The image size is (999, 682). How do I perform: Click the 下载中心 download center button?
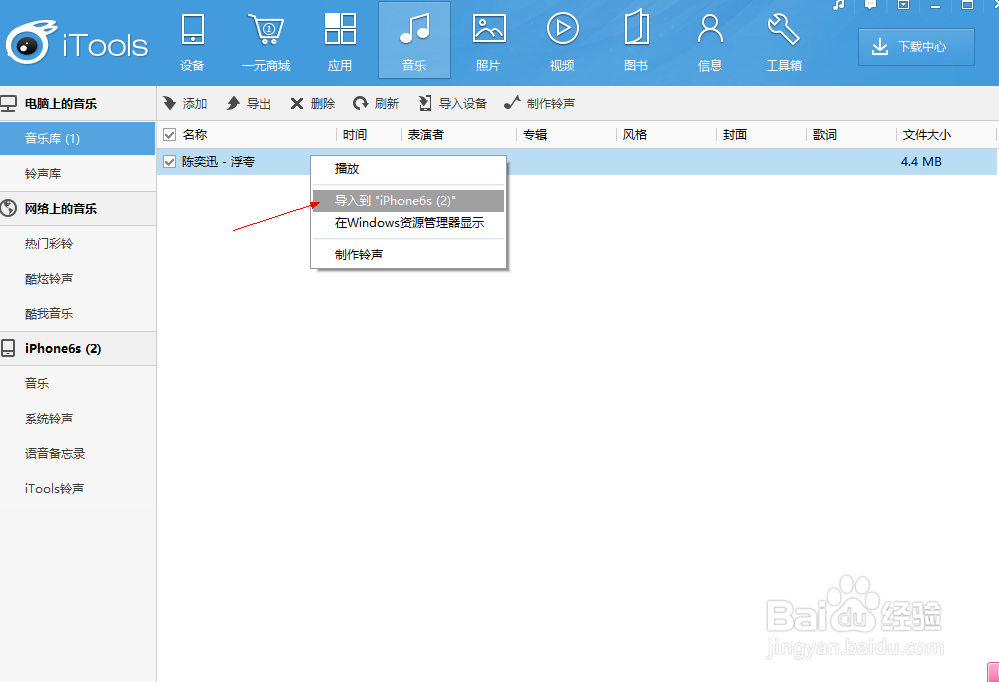(916, 47)
